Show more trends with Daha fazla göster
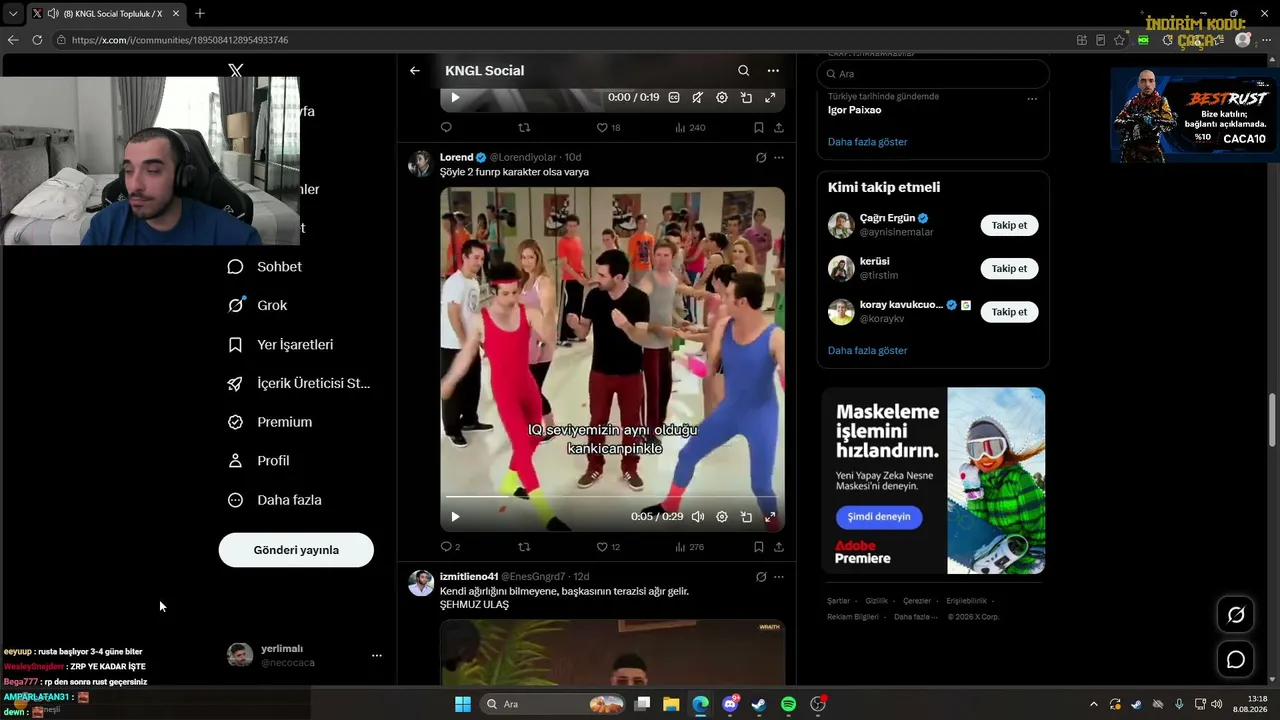 (x=868, y=142)
